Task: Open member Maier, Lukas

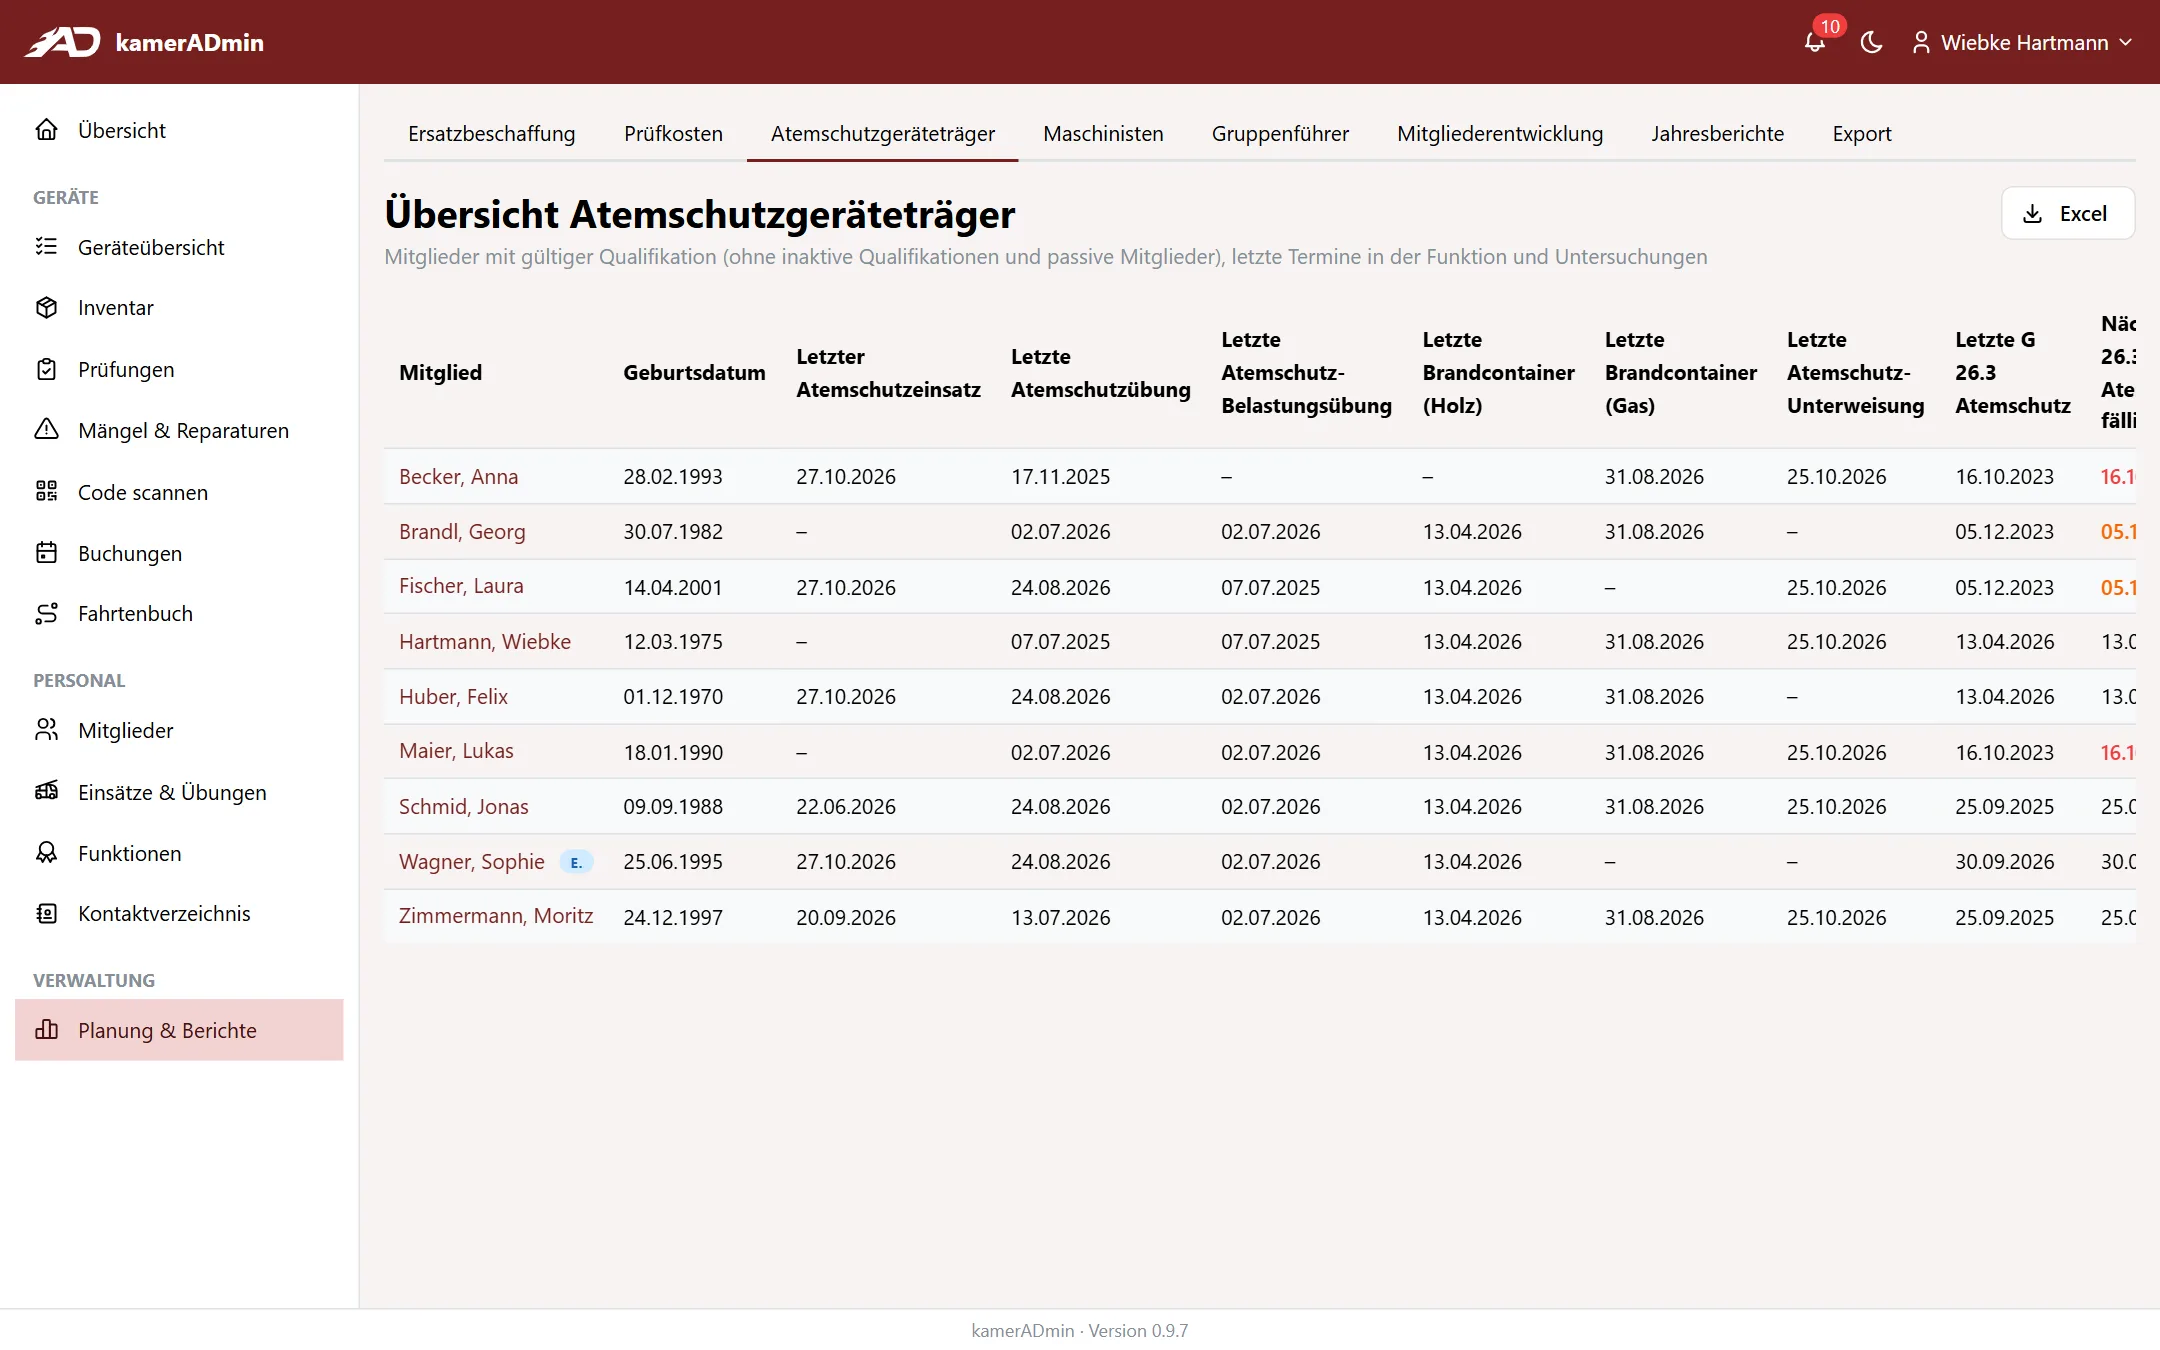Action: pyautogui.click(x=456, y=751)
